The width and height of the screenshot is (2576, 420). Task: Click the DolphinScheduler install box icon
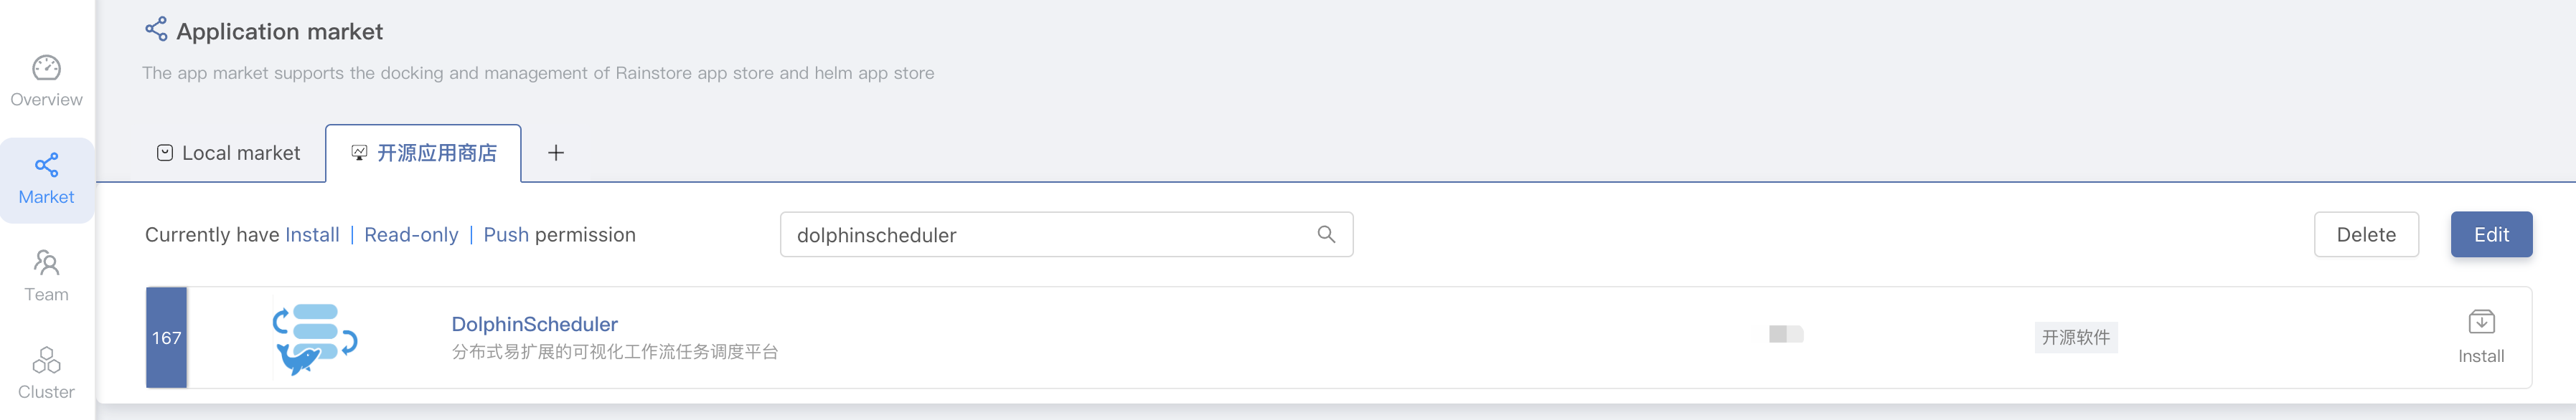(2481, 323)
